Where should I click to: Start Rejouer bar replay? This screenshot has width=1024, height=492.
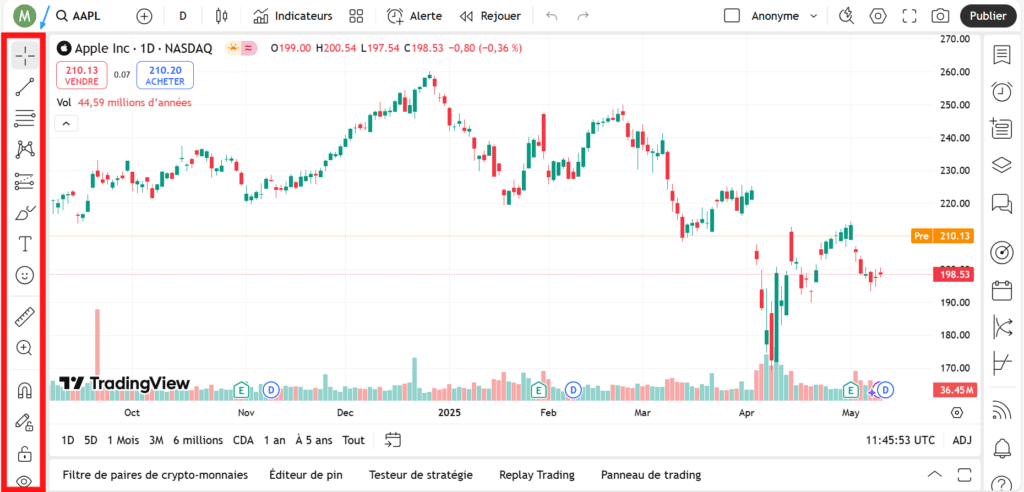[x=490, y=16]
